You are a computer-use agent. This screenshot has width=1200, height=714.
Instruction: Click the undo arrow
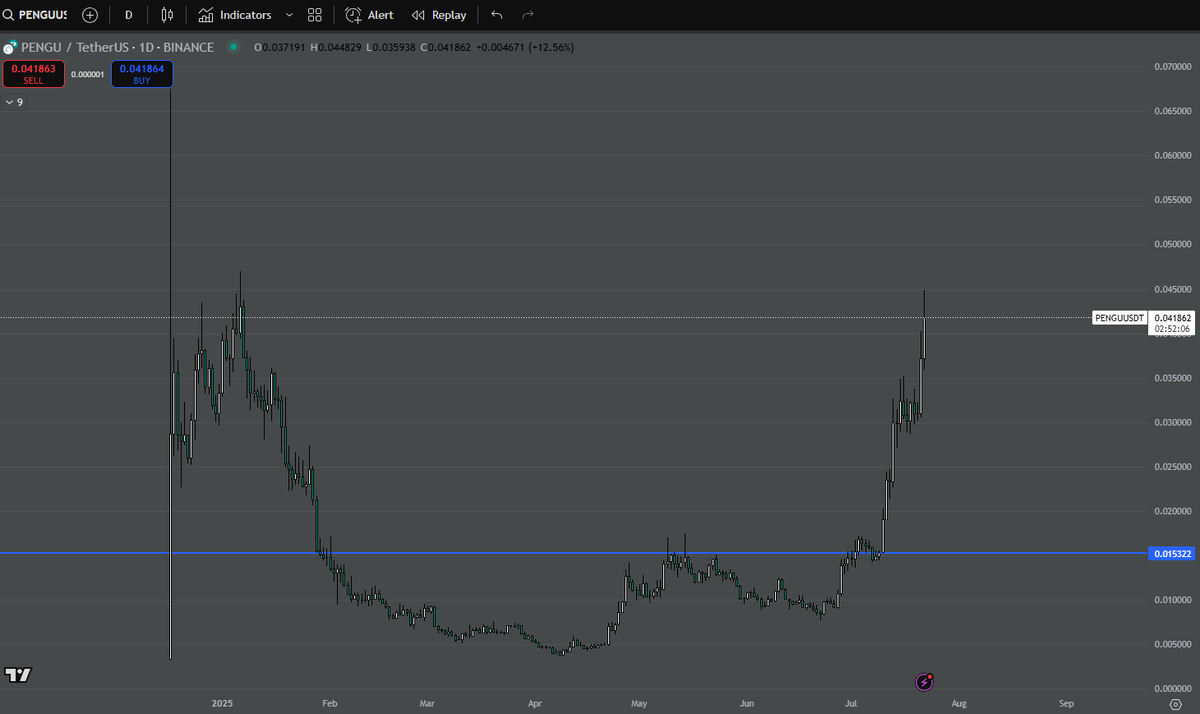(x=497, y=15)
